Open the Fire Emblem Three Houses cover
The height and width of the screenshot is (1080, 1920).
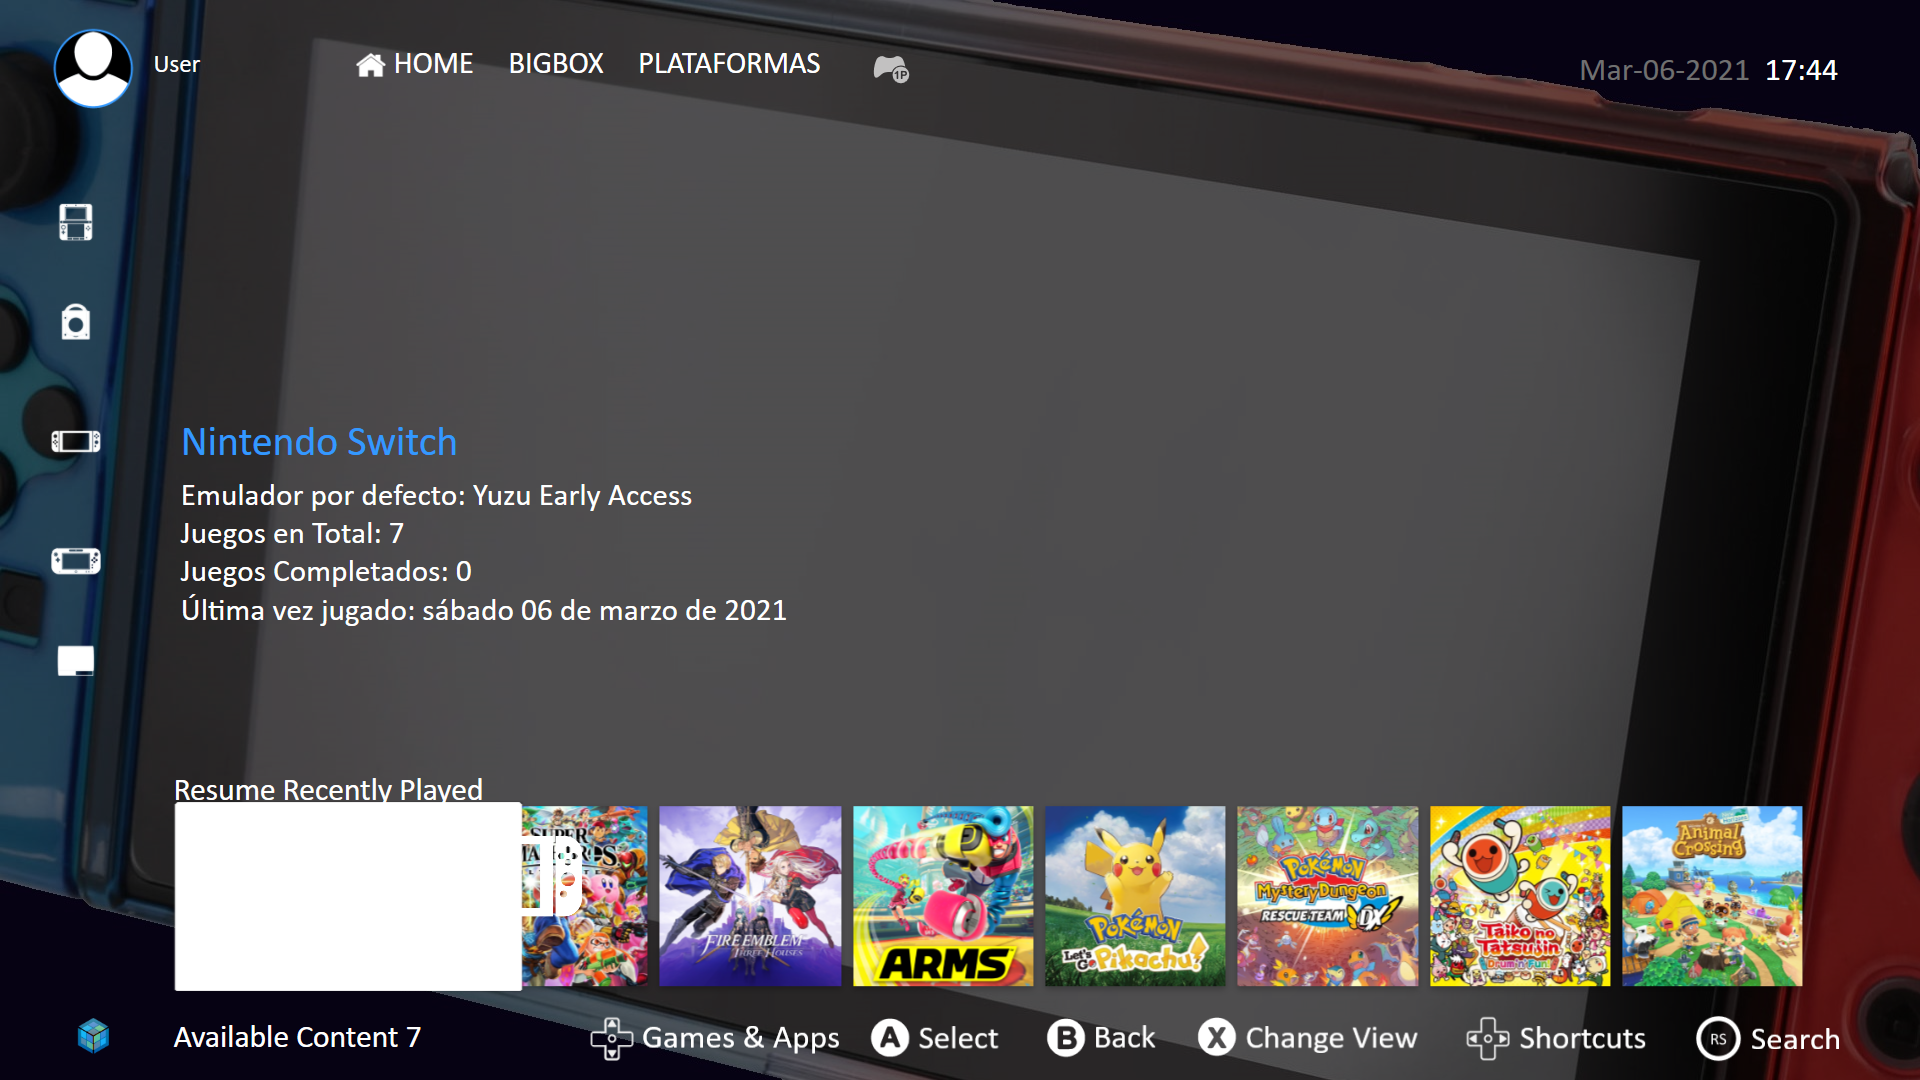[750, 896]
